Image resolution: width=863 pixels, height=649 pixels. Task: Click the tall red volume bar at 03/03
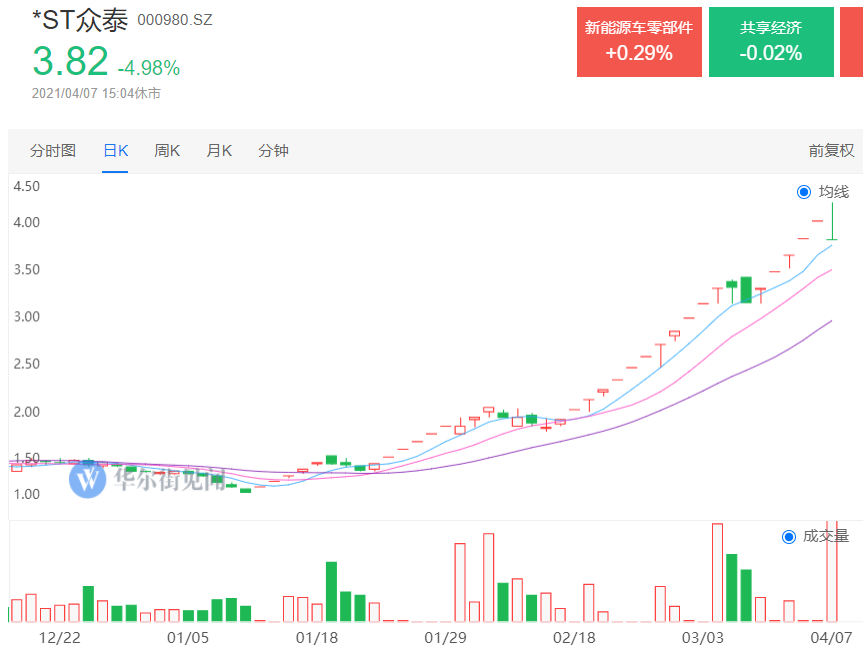(717, 572)
